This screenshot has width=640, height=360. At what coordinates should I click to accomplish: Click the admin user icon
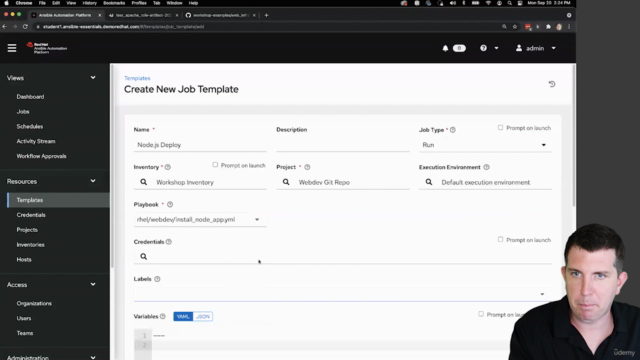pyautogui.click(x=519, y=48)
